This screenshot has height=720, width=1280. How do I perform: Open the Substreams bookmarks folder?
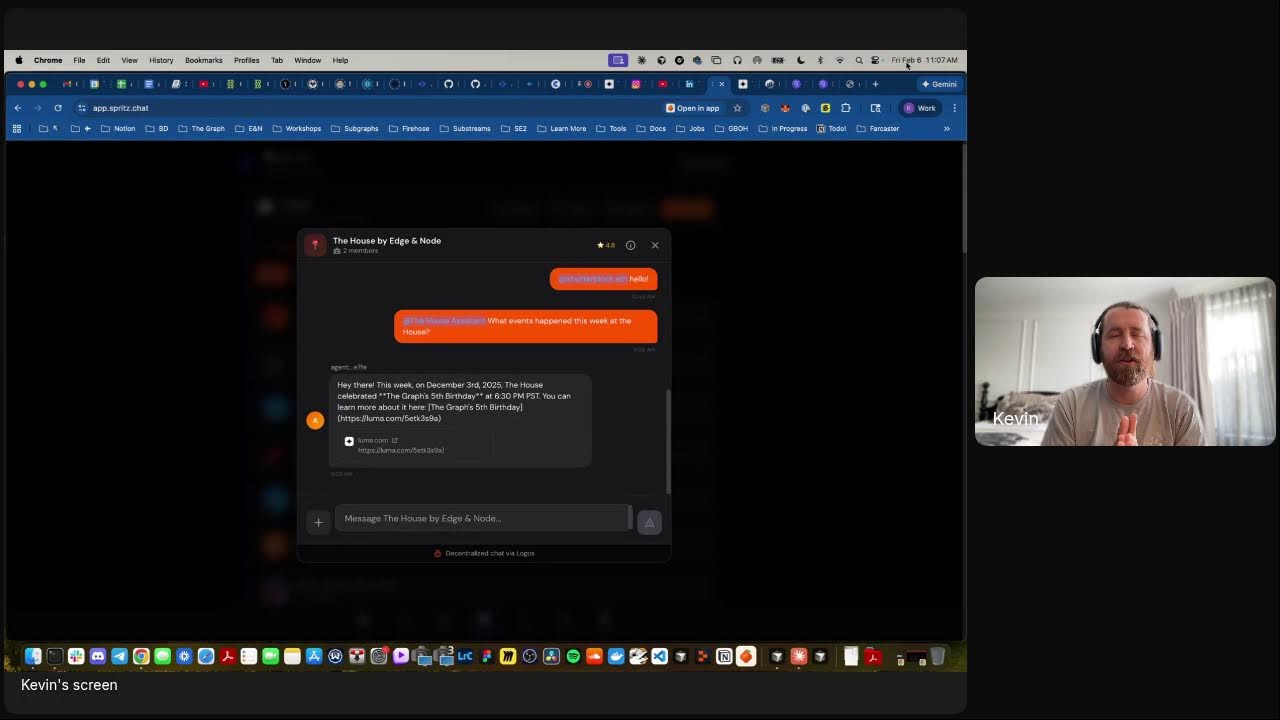click(x=465, y=129)
